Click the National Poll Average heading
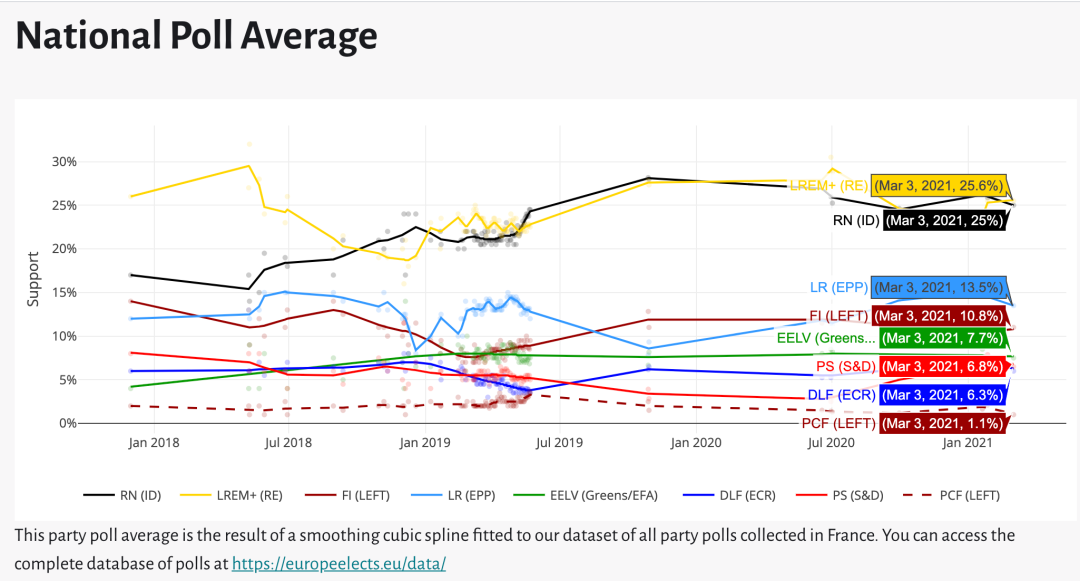Image resolution: width=1080 pixels, height=581 pixels. coord(197,37)
